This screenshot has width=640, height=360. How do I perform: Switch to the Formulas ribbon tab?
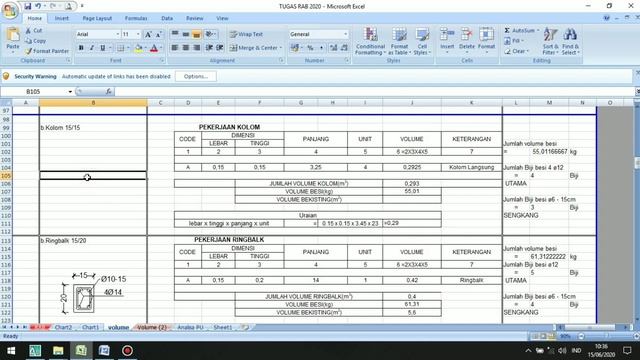[x=136, y=18]
